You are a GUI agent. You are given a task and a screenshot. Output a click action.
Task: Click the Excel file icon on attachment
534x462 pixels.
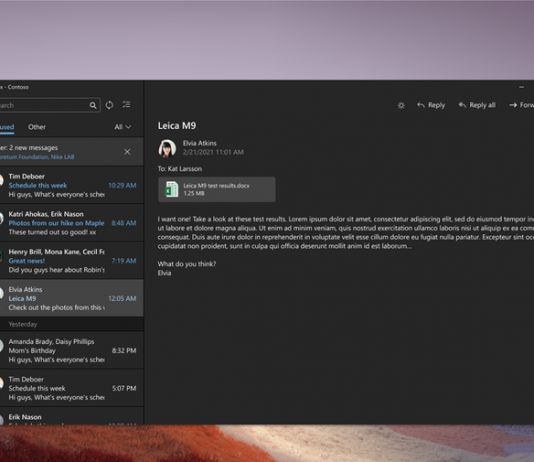pyautogui.click(x=172, y=189)
